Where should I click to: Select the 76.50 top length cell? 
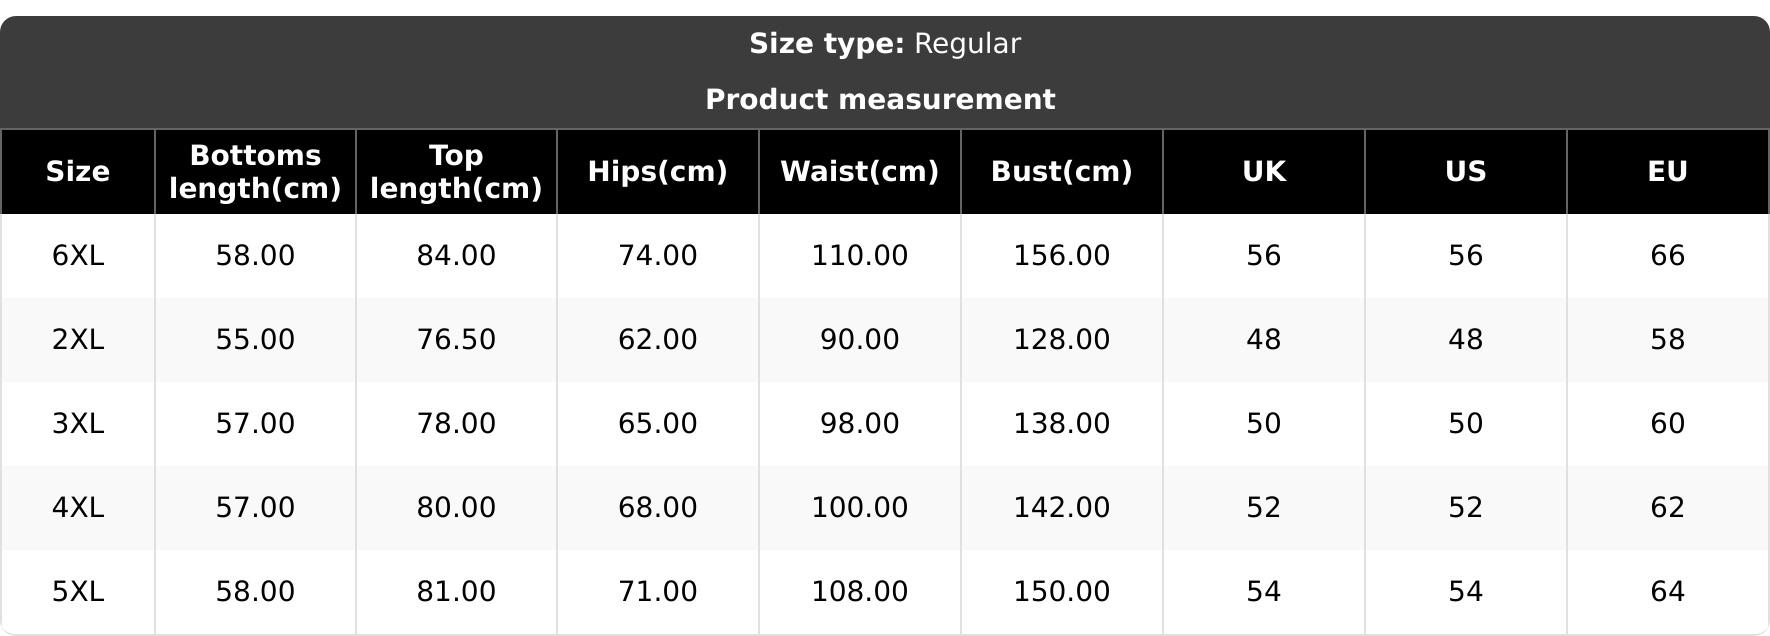pos(456,340)
